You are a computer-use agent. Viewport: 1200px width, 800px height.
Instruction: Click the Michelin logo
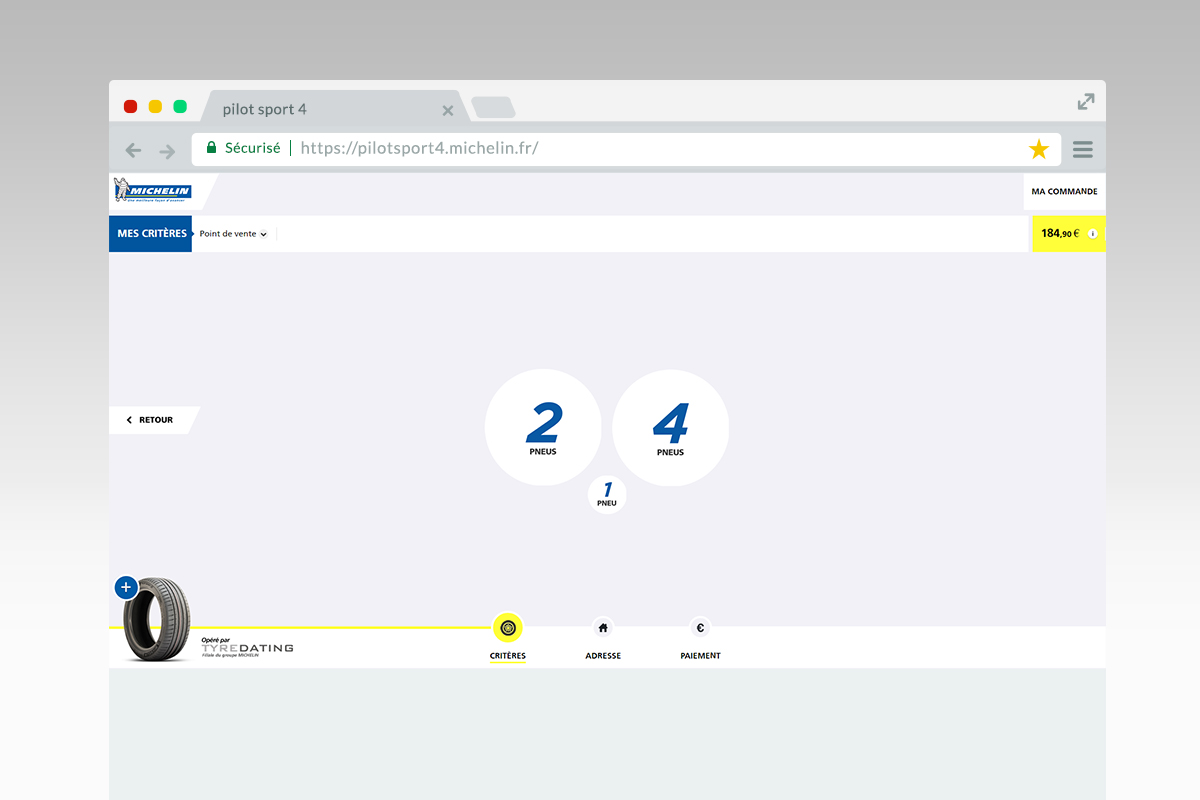(x=151, y=190)
